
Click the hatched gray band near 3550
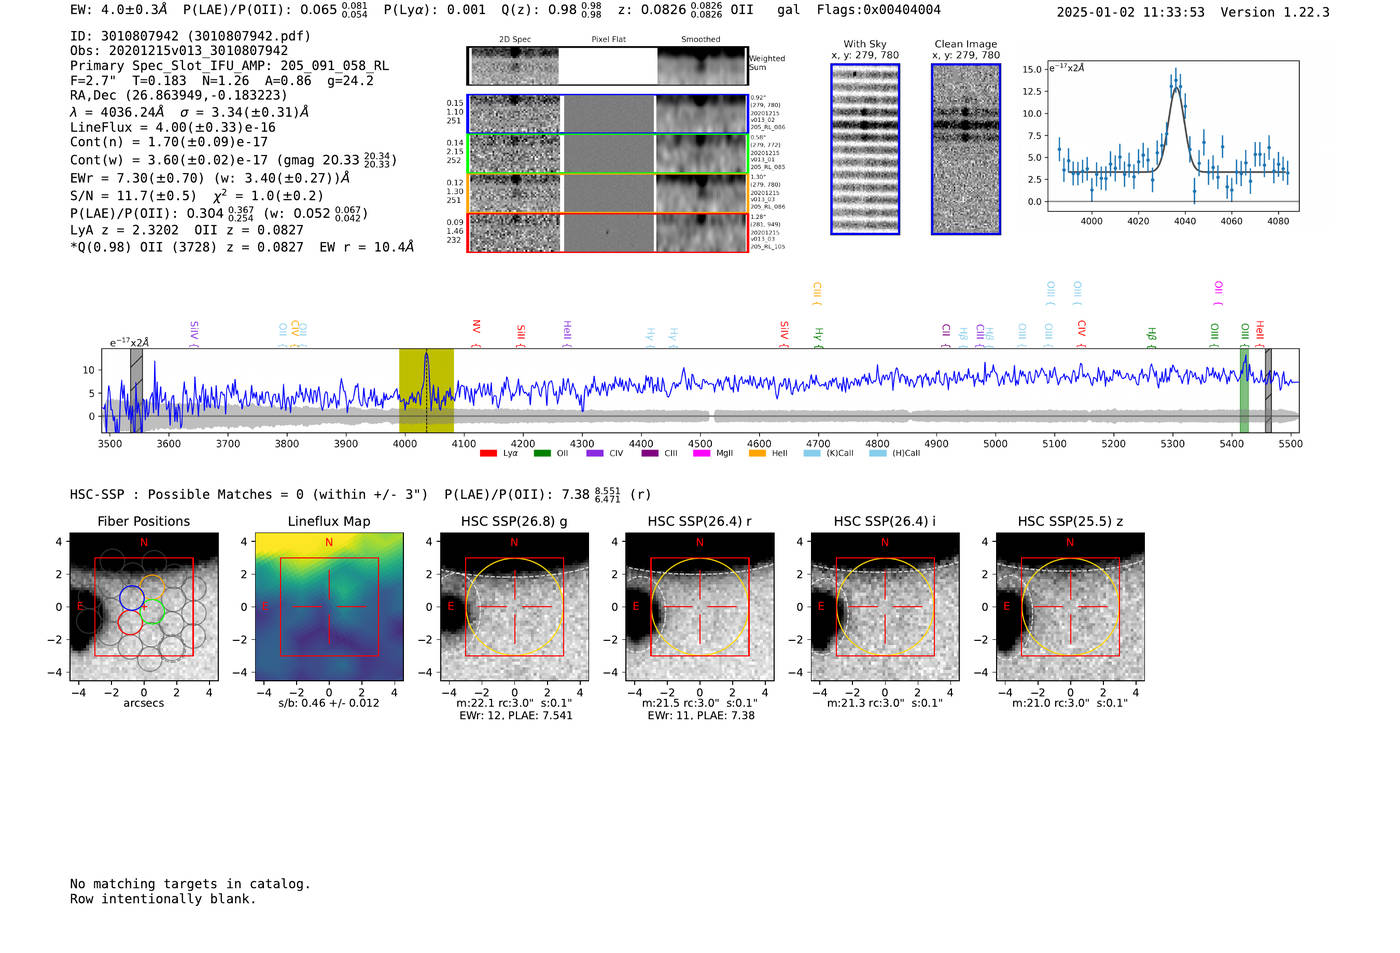[x=136, y=391]
